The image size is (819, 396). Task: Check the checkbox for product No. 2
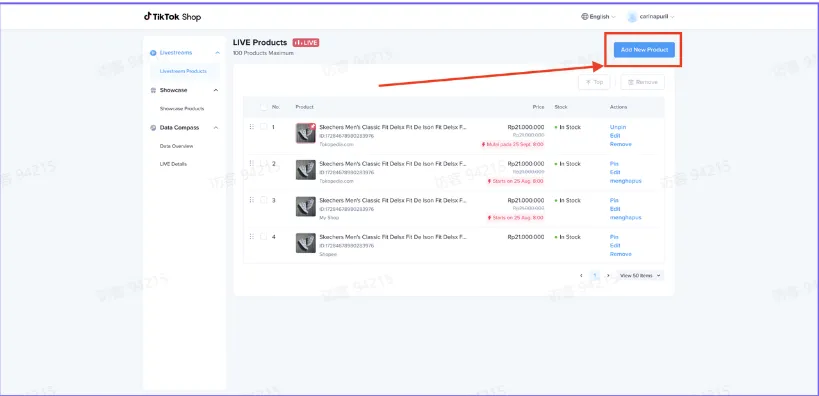[263, 163]
